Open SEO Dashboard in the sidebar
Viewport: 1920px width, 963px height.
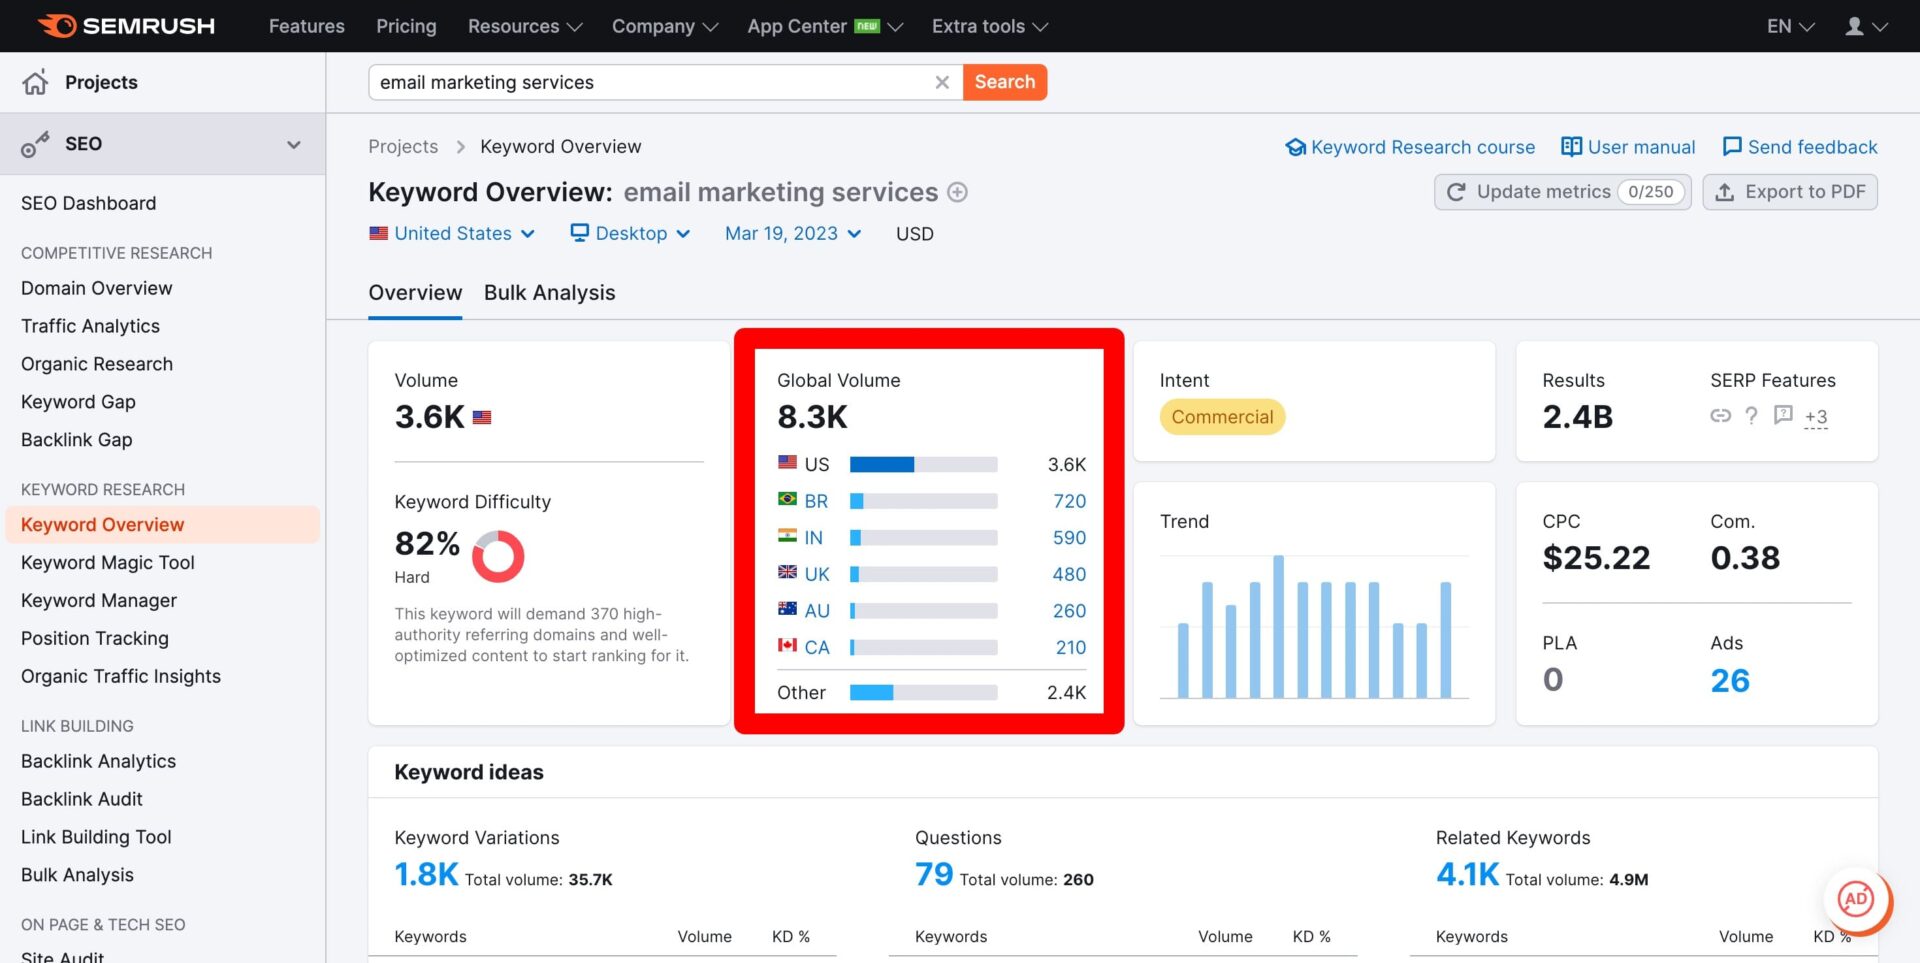[89, 203]
